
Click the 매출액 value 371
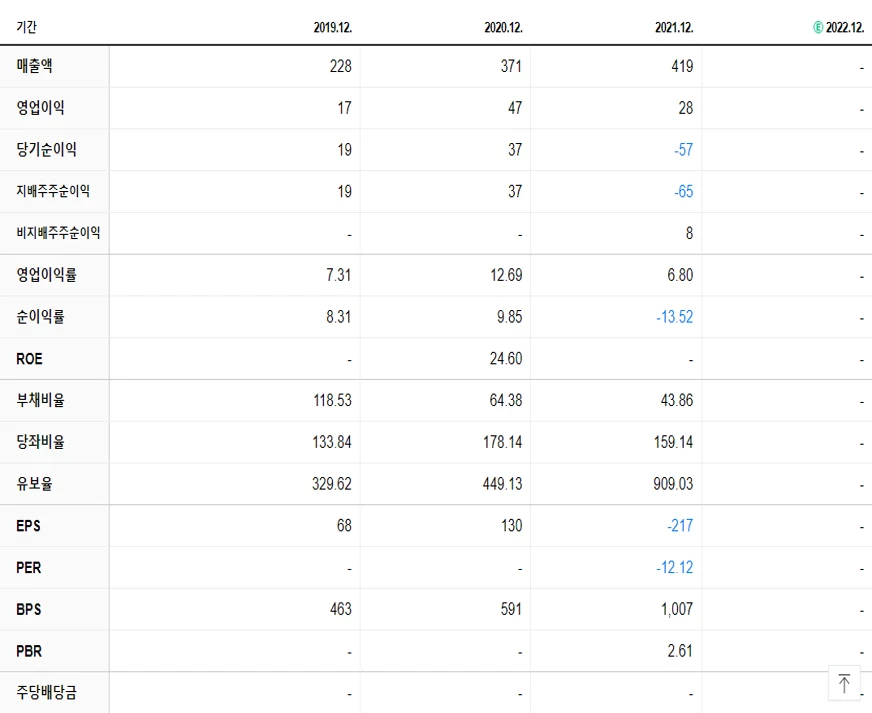pyautogui.click(x=511, y=66)
